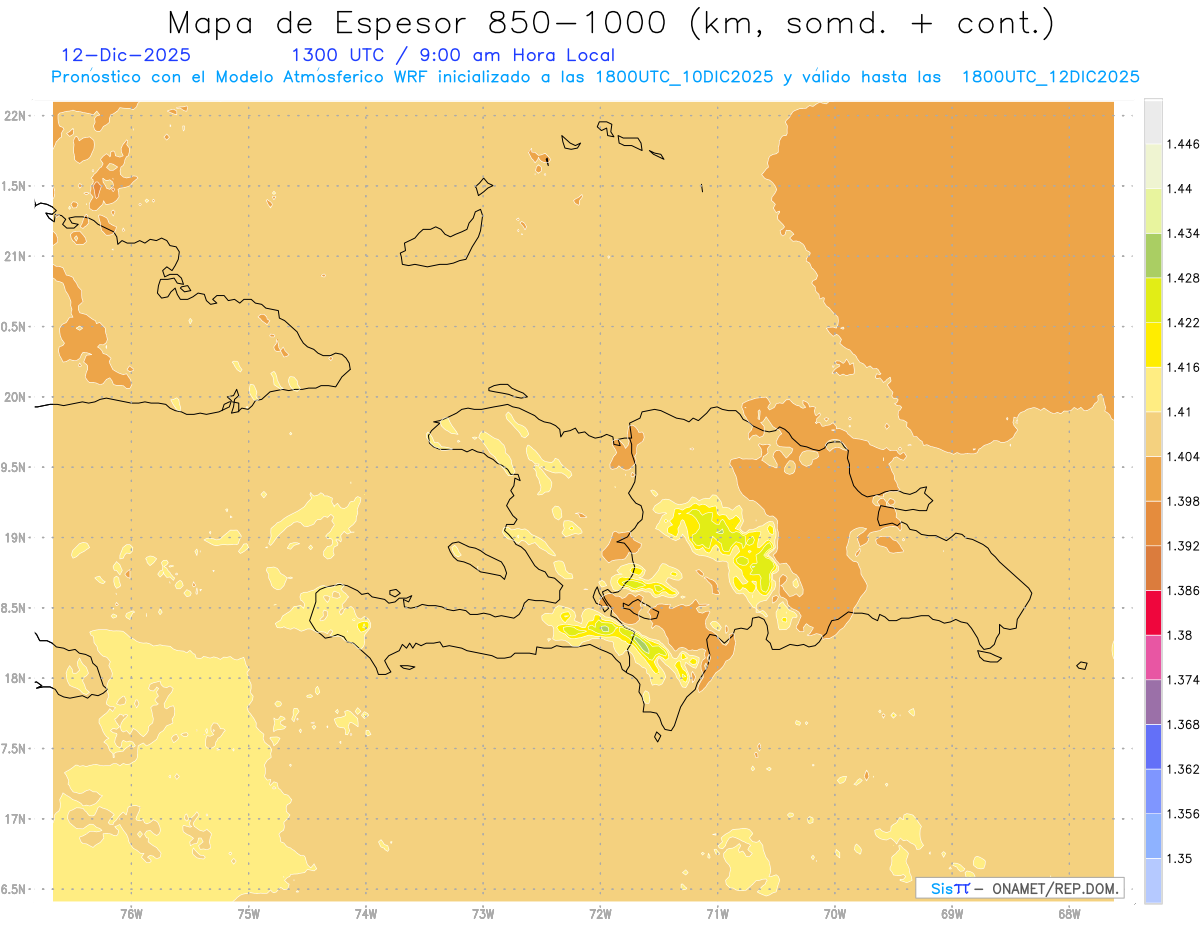Click the '1.356' colorbar value
The width and height of the screenshot is (1200, 927).
[1183, 814]
